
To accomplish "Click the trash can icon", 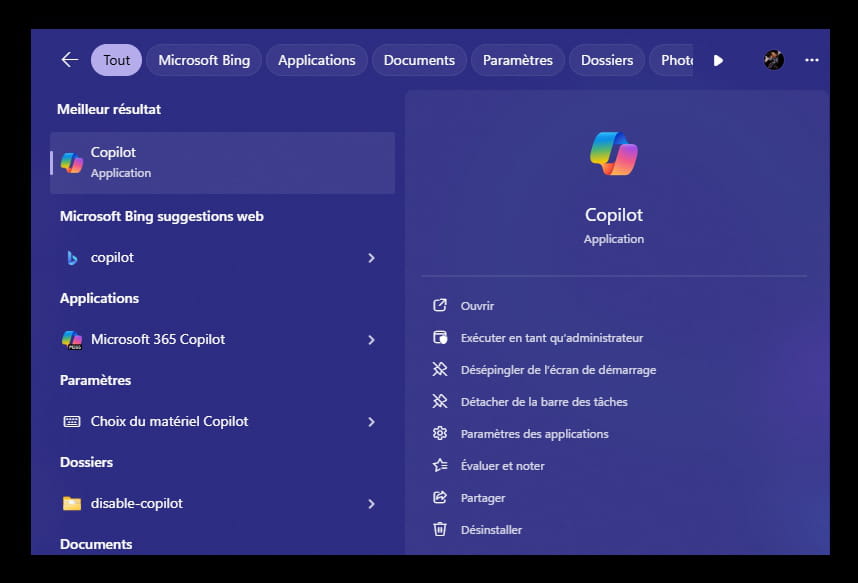I will [x=440, y=529].
